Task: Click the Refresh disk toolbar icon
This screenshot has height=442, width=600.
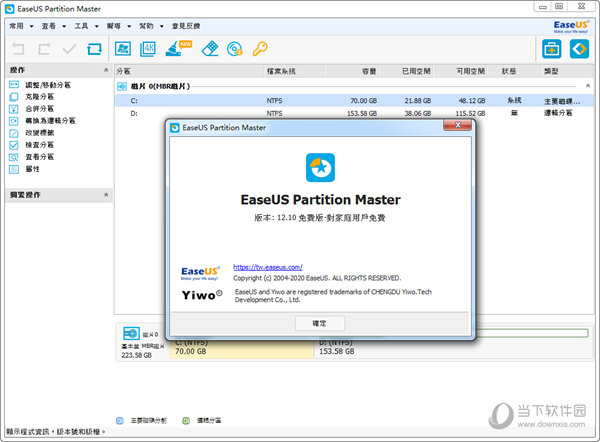Action: [x=94, y=49]
